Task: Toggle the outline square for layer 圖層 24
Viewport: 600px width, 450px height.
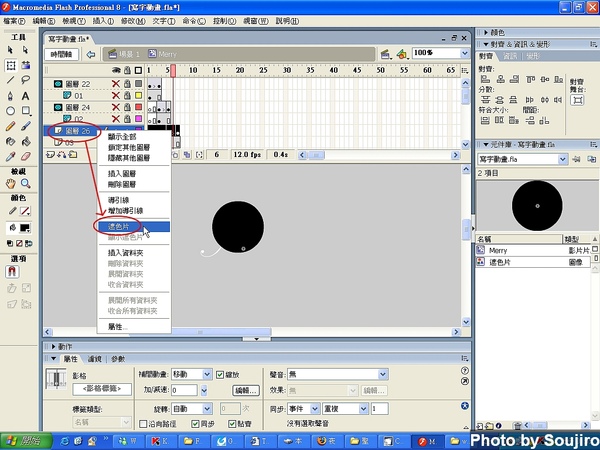Action: pyautogui.click(x=139, y=107)
